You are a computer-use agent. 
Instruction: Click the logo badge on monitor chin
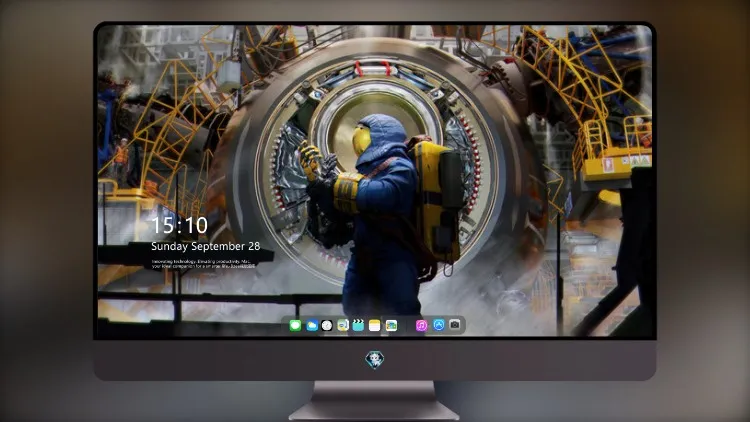click(375, 360)
